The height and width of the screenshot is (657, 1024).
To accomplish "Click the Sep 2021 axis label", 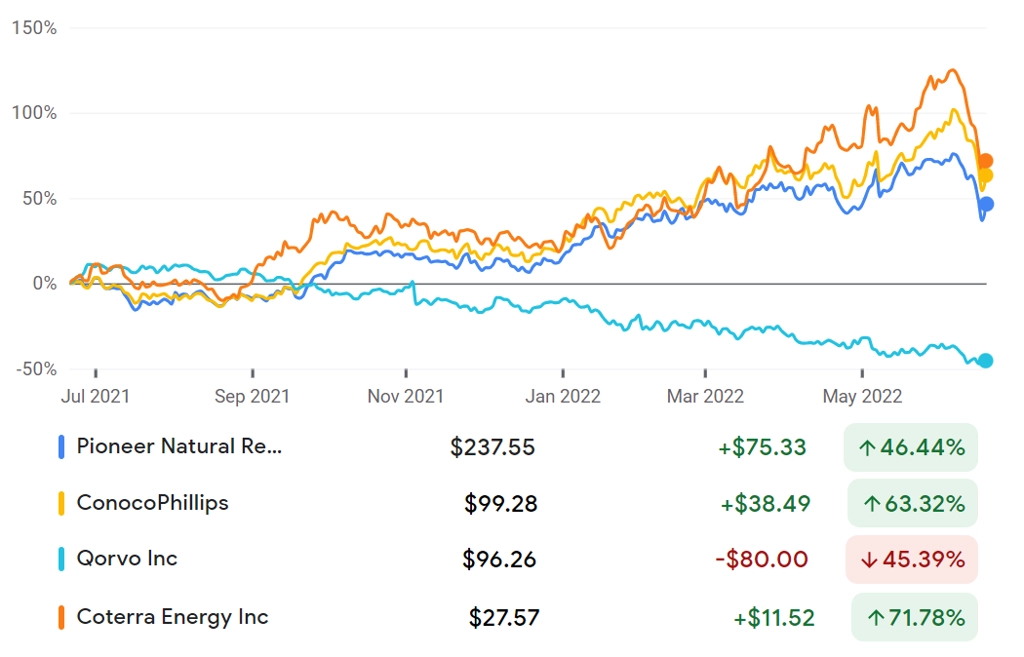I will [x=252, y=396].
